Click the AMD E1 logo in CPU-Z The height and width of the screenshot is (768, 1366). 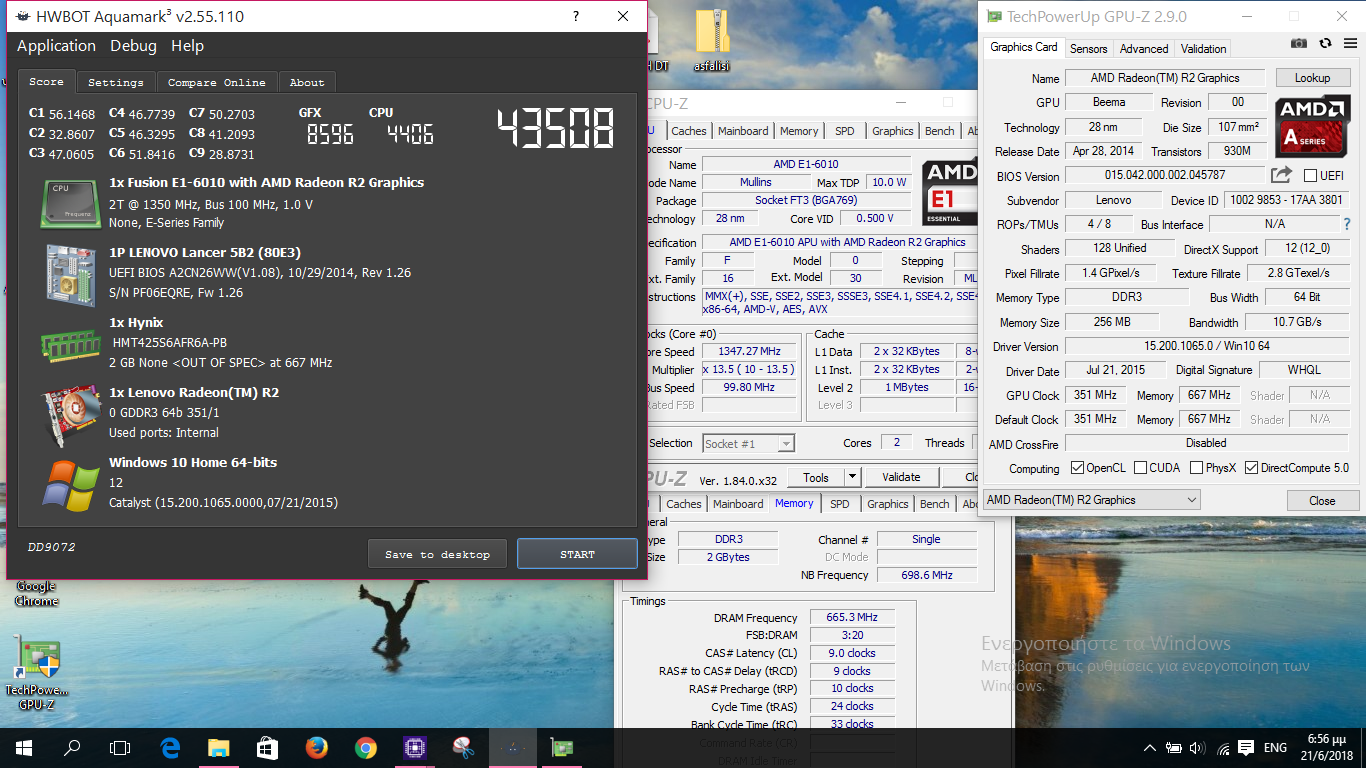click(x=949, y=192)
